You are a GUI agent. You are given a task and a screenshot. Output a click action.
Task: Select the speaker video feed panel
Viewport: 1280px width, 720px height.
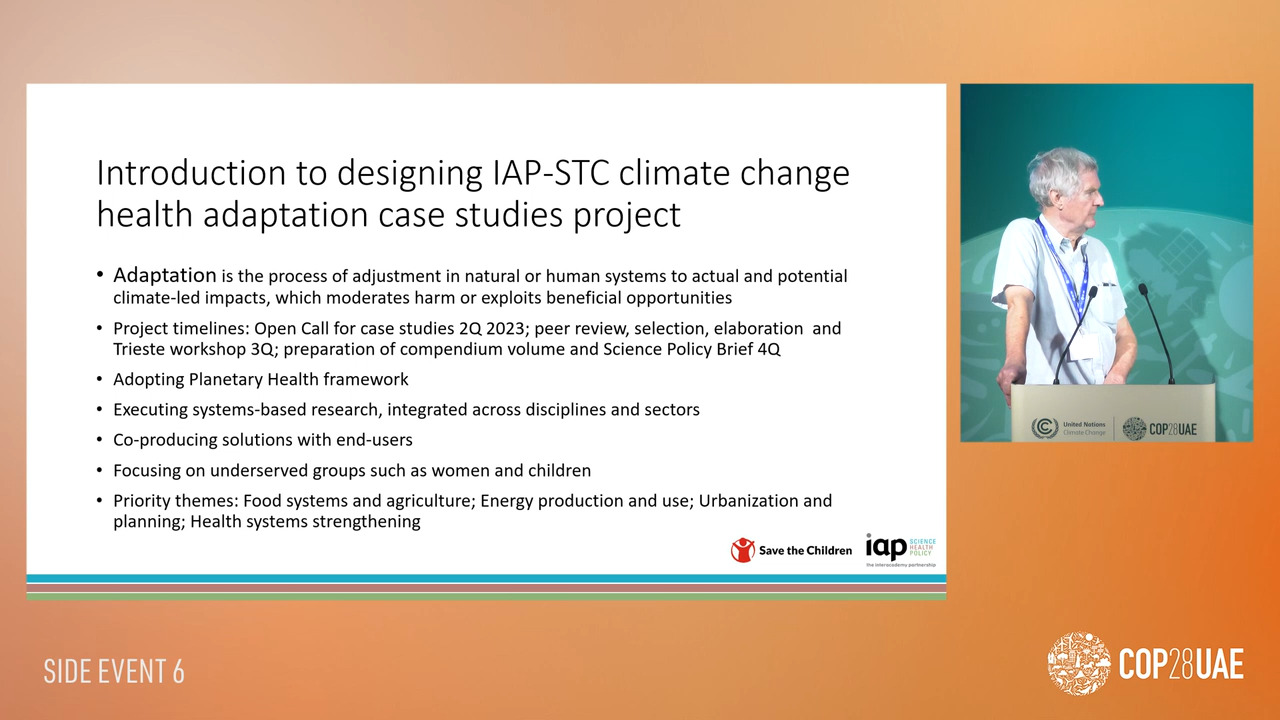pyautogui.click(x=1106, y=262)
